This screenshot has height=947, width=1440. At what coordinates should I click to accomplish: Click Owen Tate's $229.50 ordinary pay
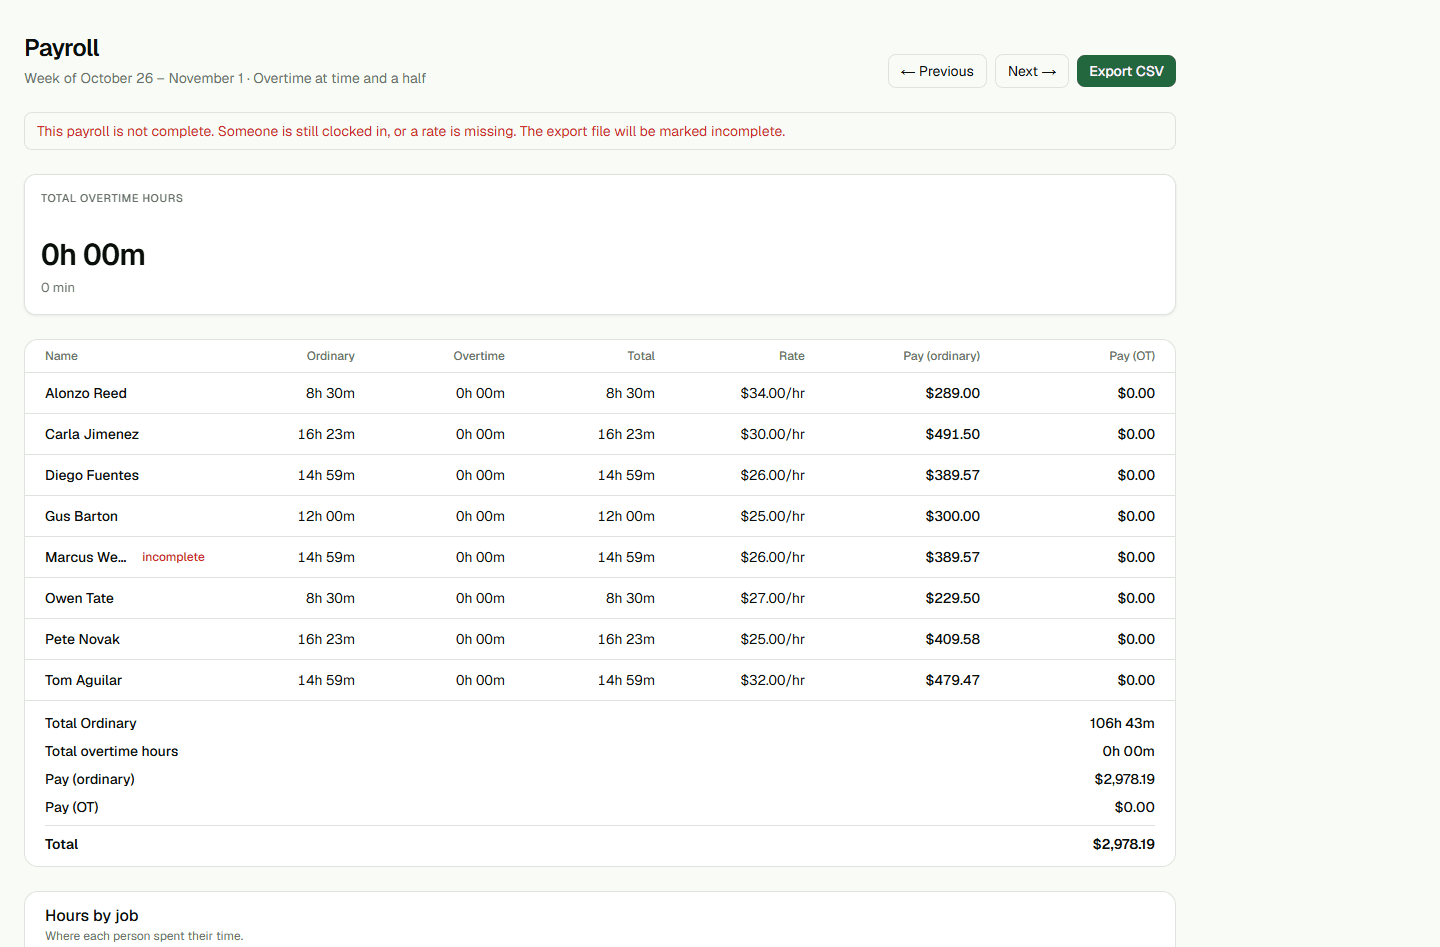[x=952, y=598]
